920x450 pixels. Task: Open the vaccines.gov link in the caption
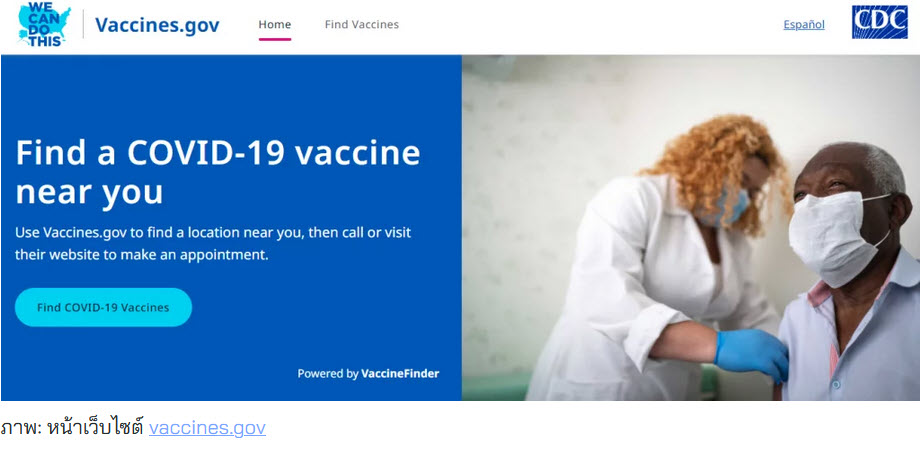tap(207, 428)
